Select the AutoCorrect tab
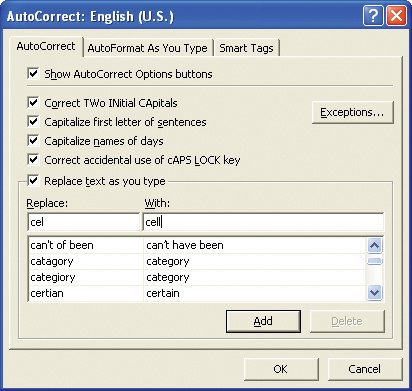412x391 pixels. pyautogui.click(x=46, y=46)
